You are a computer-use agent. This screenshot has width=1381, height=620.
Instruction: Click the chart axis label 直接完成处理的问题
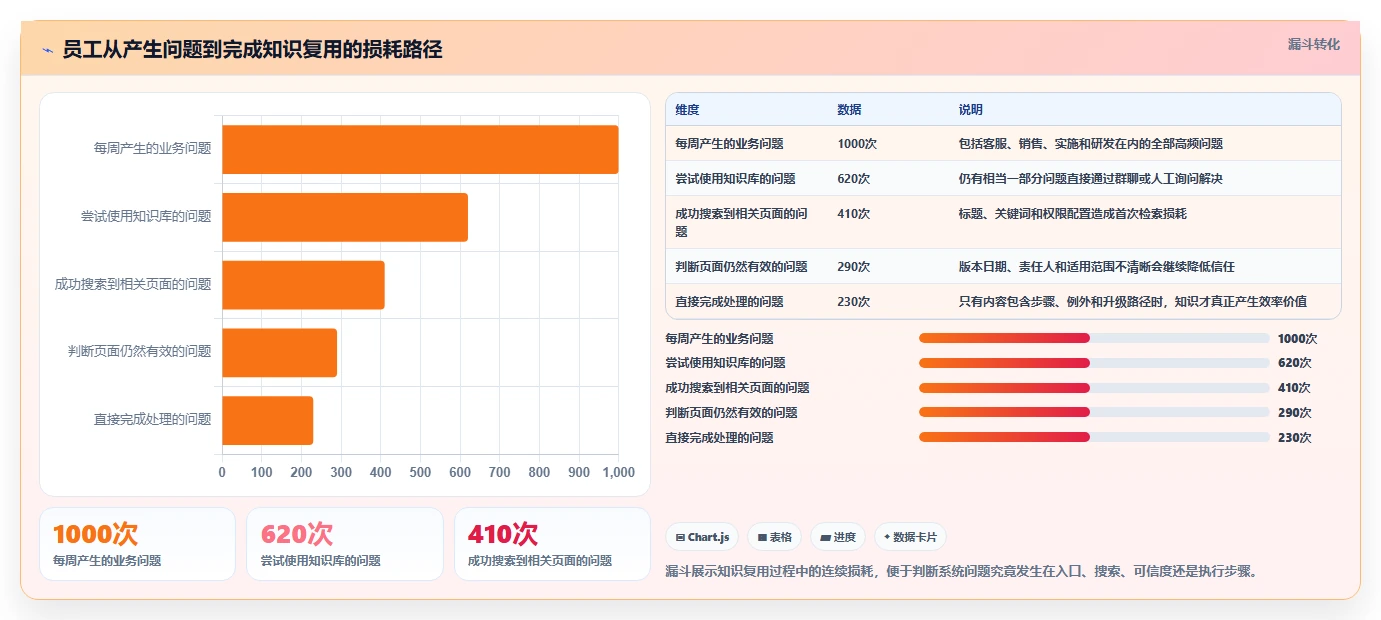click(152, 420)
